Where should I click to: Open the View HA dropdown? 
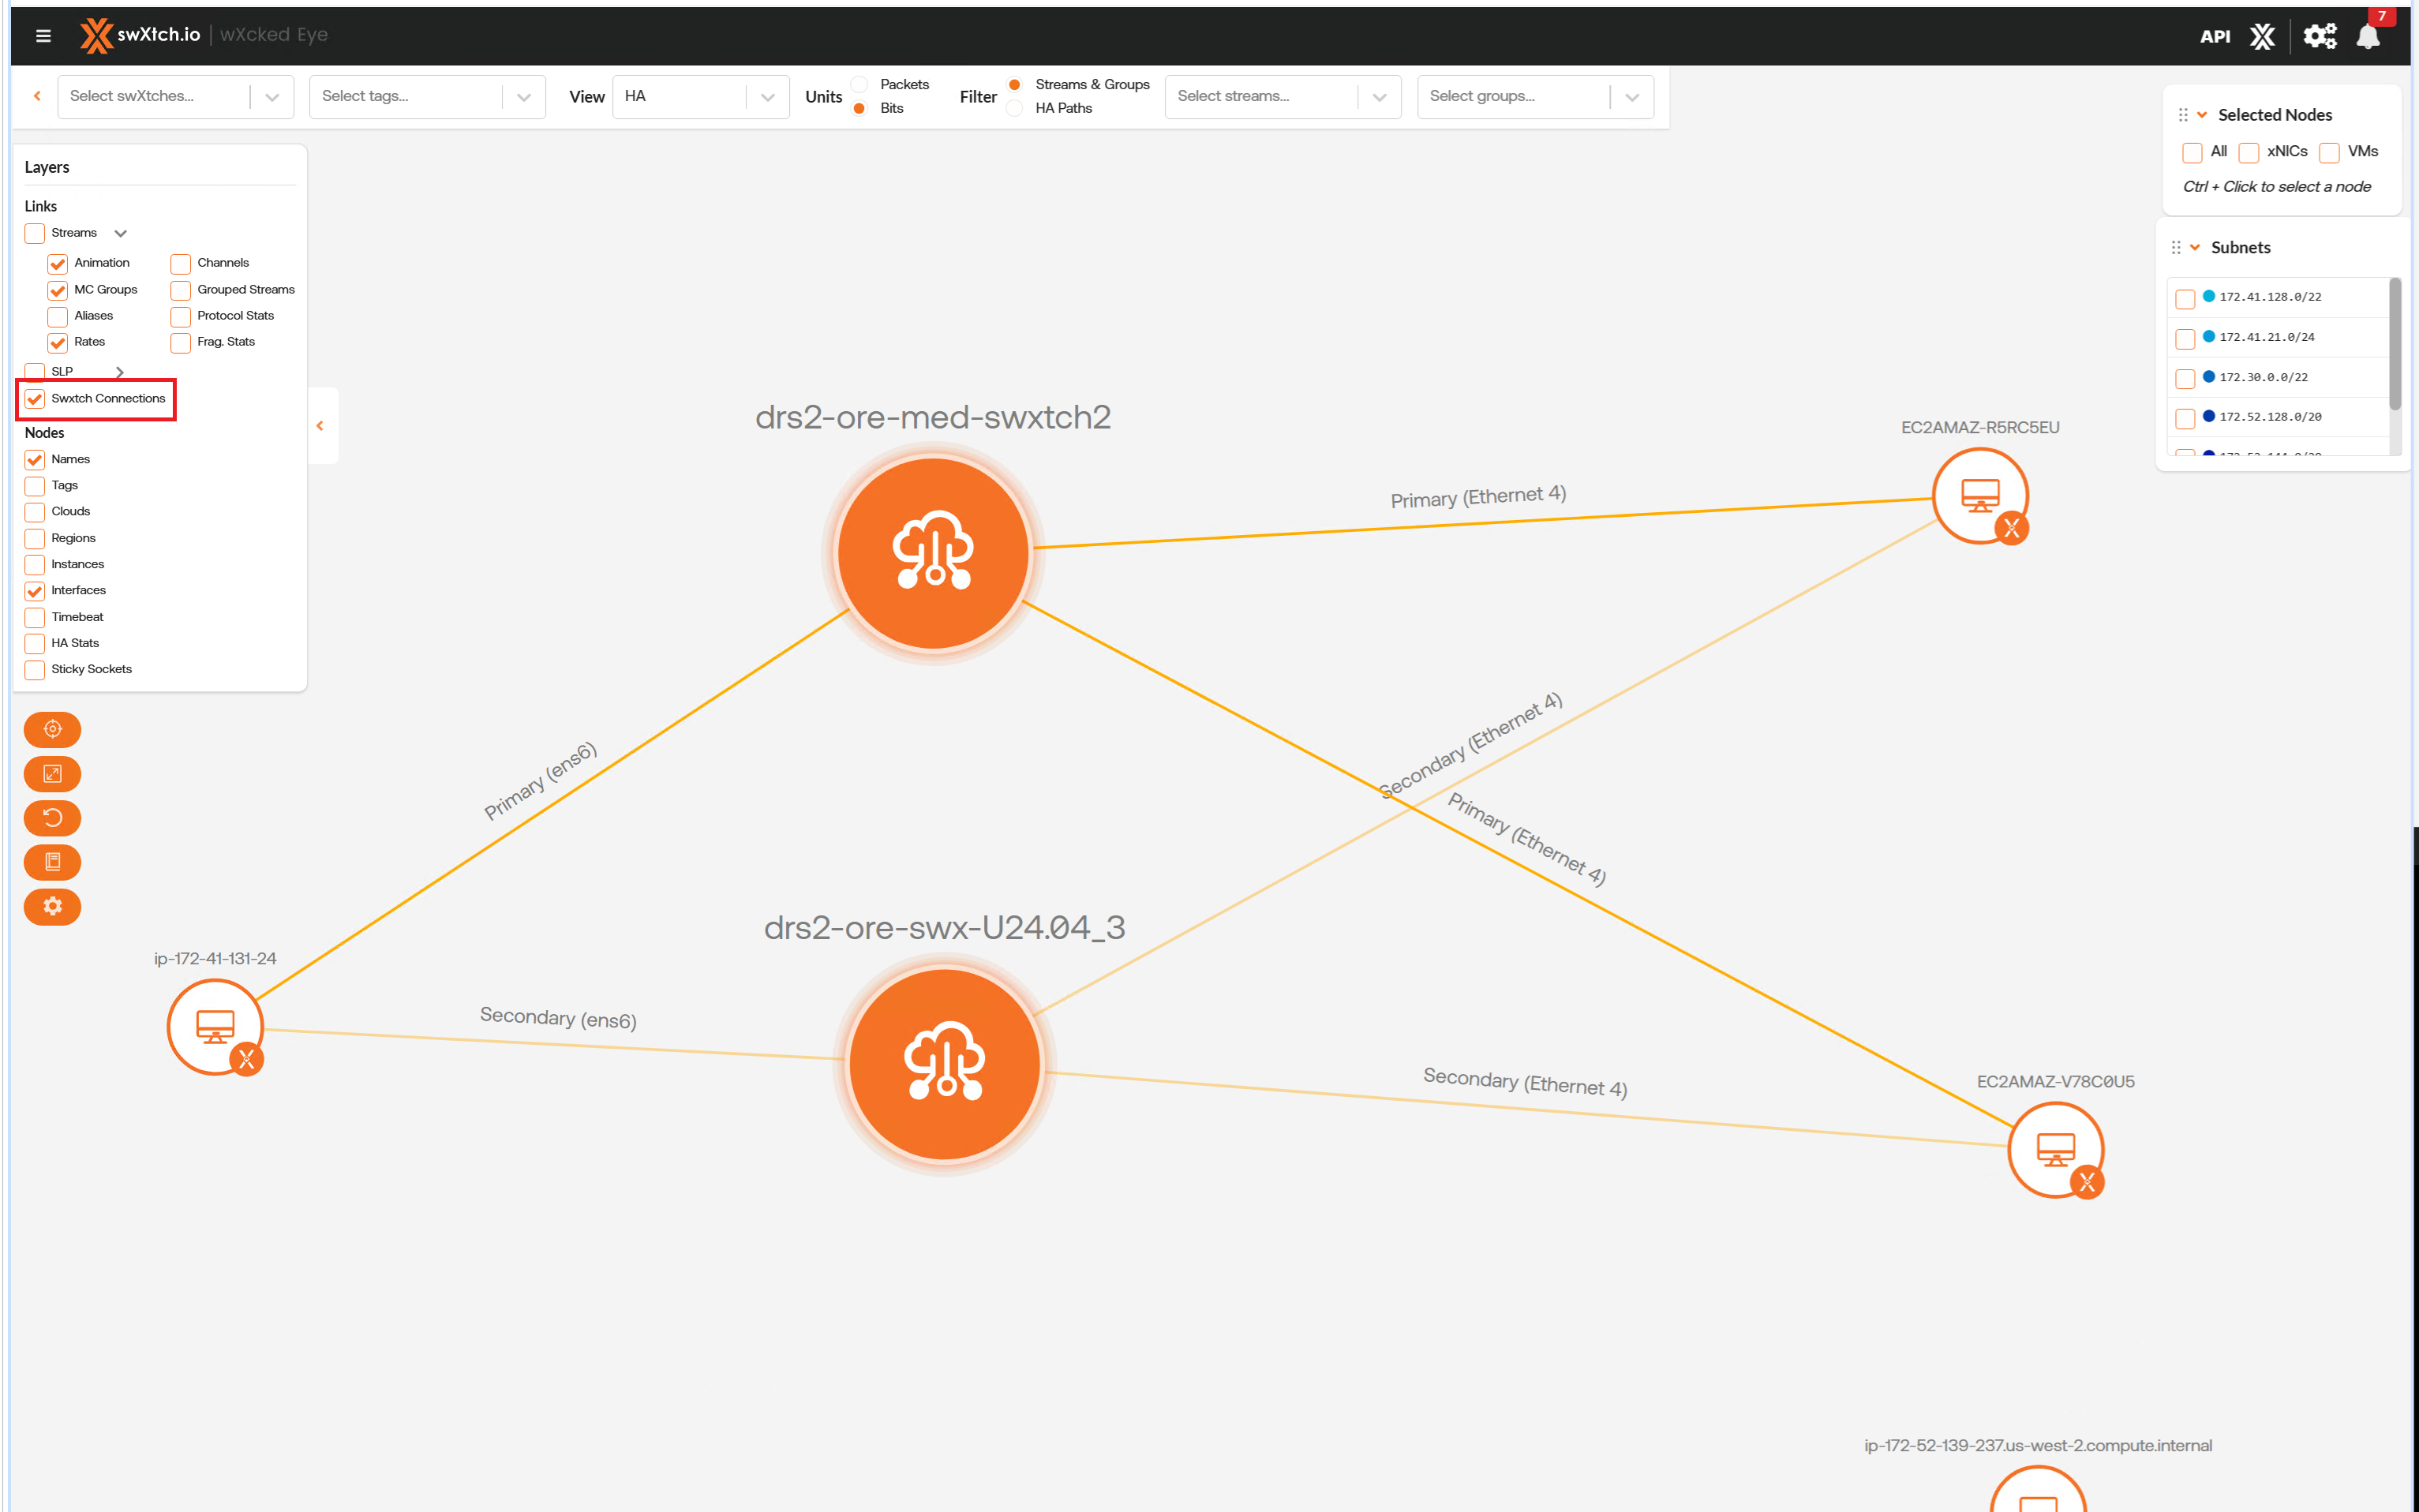[x=700, y=97]
